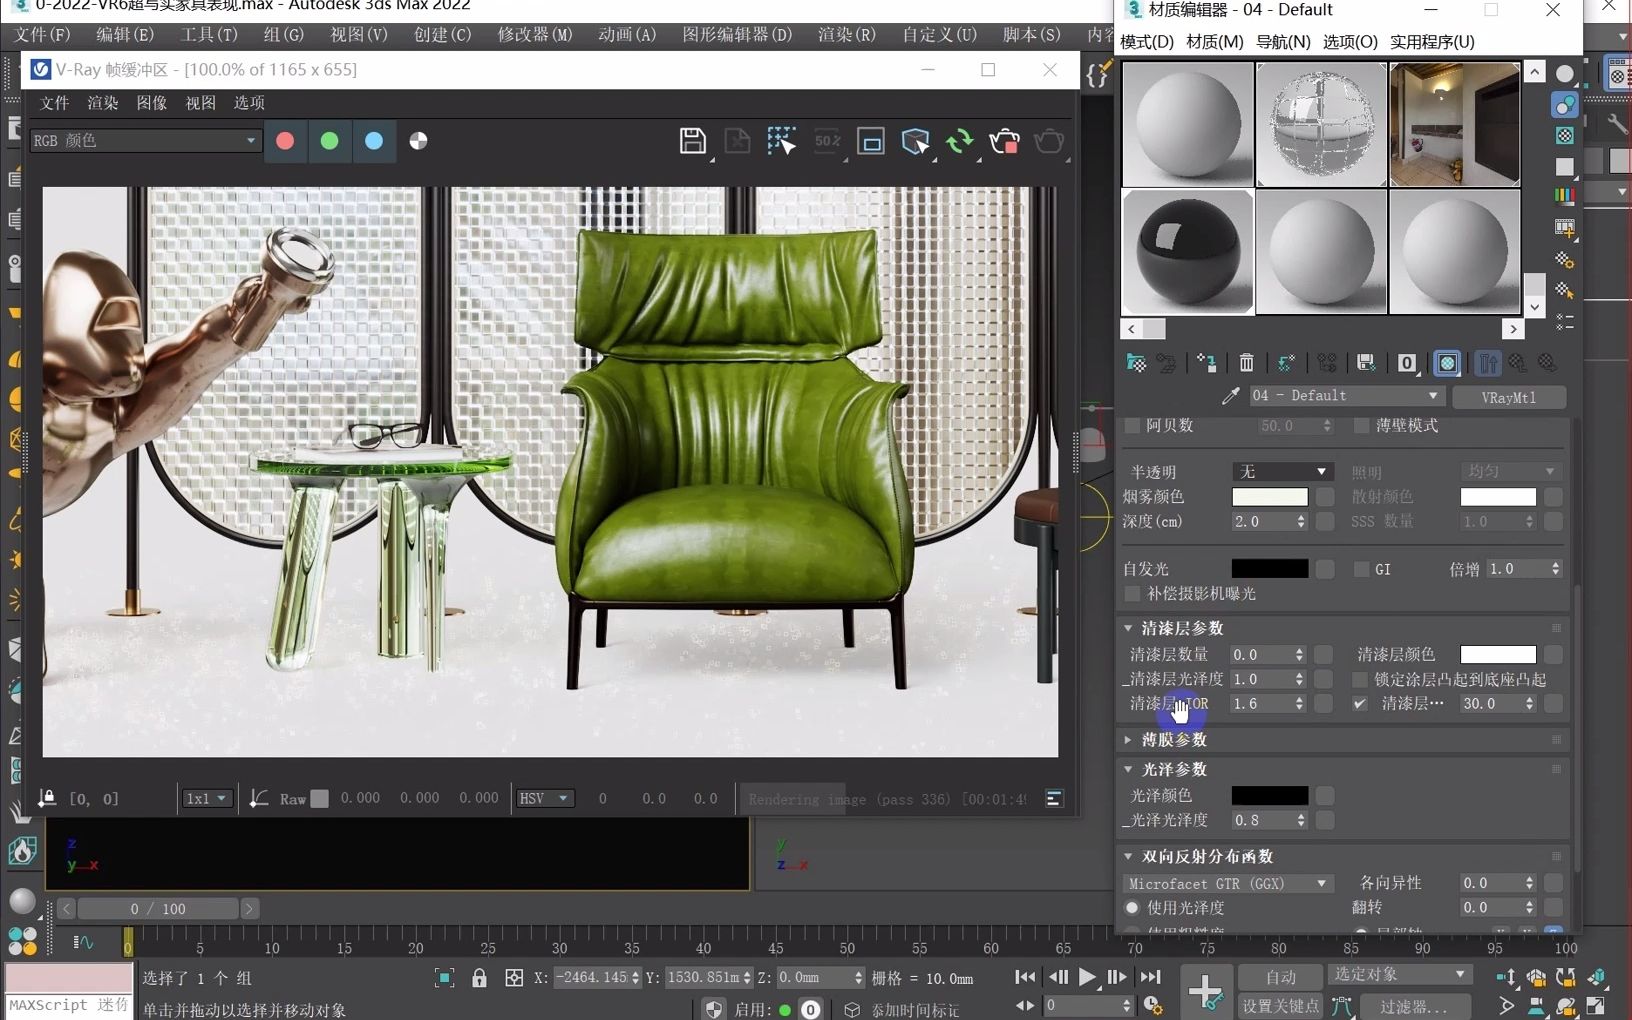Toggle the red channel in VFB
1632x1020 pixels.
pos(285,141)
